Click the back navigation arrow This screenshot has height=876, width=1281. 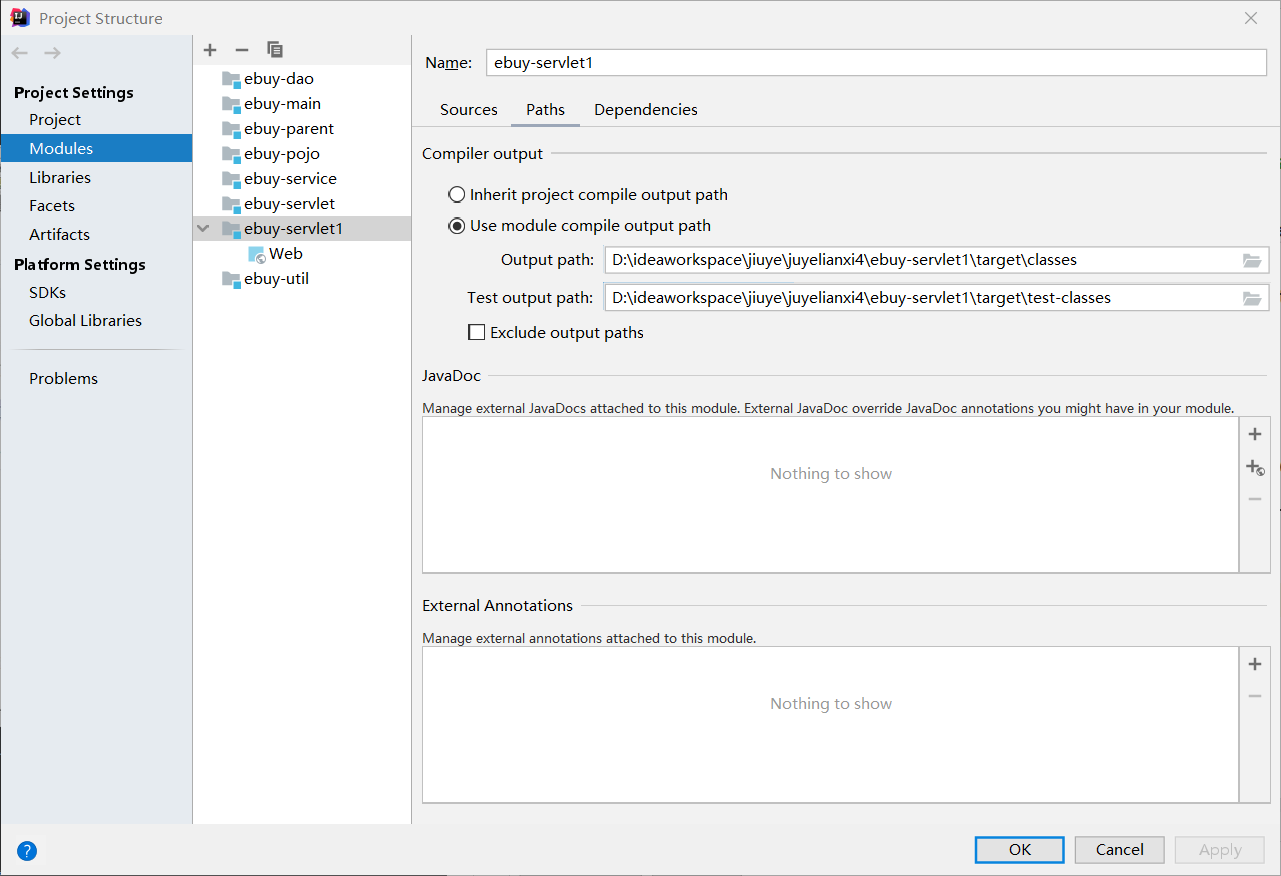coord(20,53)
